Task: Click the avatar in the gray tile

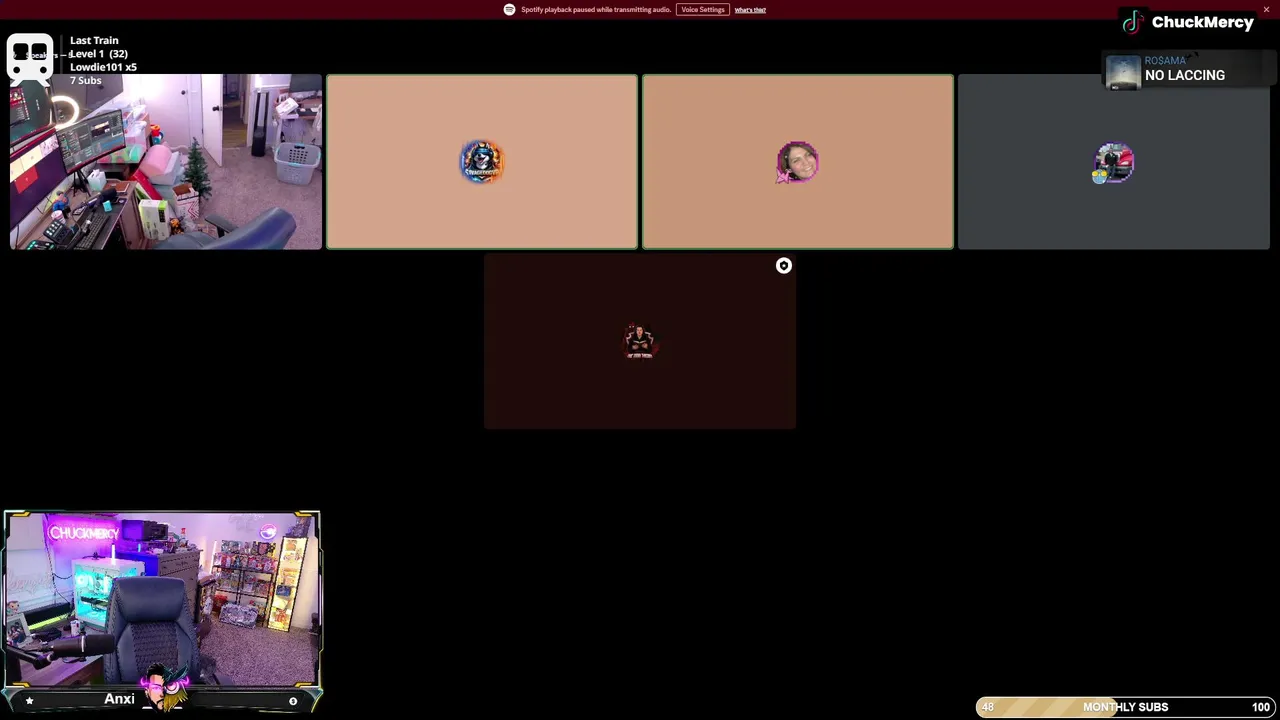Action: pos(1113,163)
